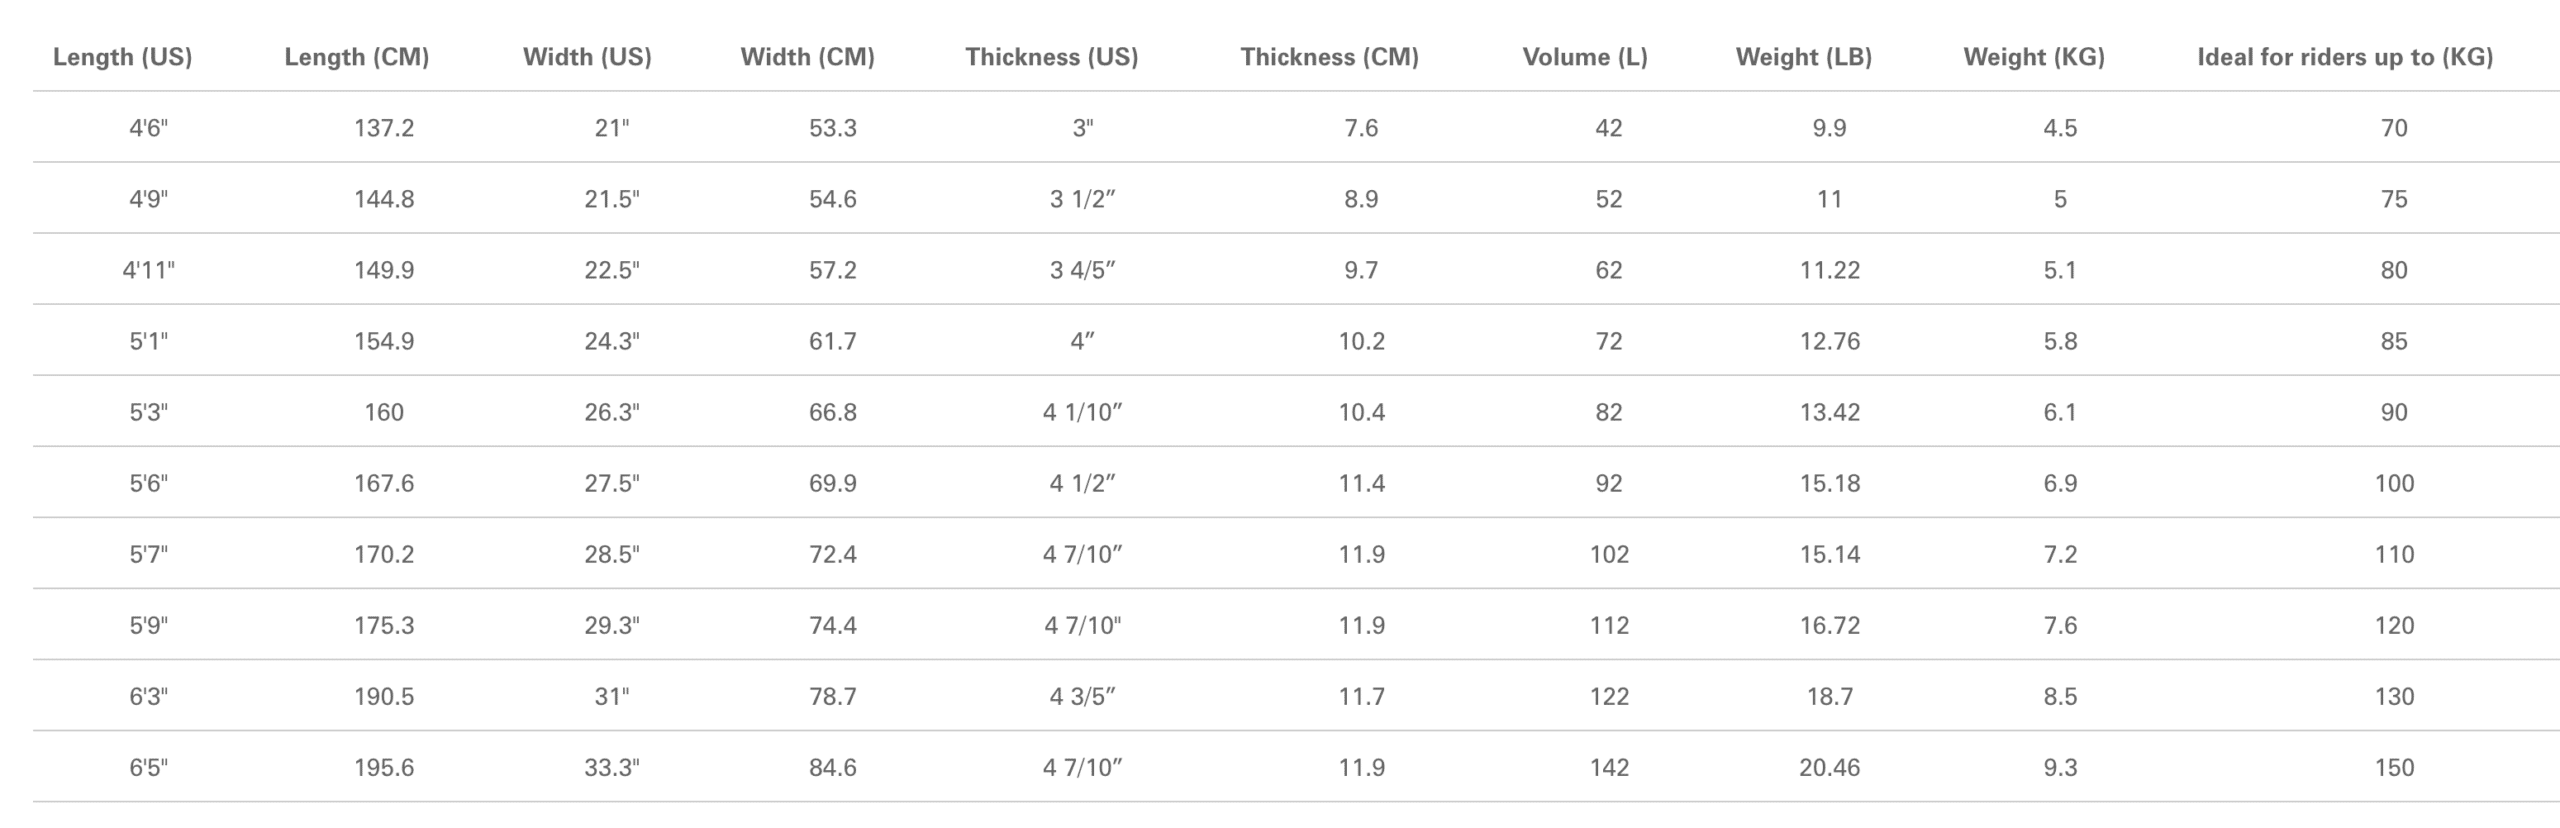
Task: Click the 57.2 width value
Action: 833,270
